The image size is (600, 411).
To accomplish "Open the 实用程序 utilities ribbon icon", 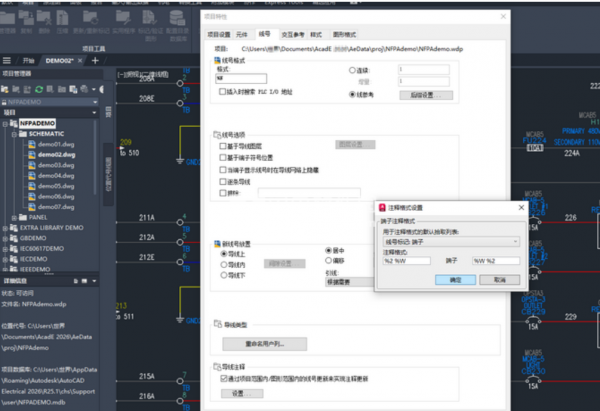I will (x=123, y=18).
